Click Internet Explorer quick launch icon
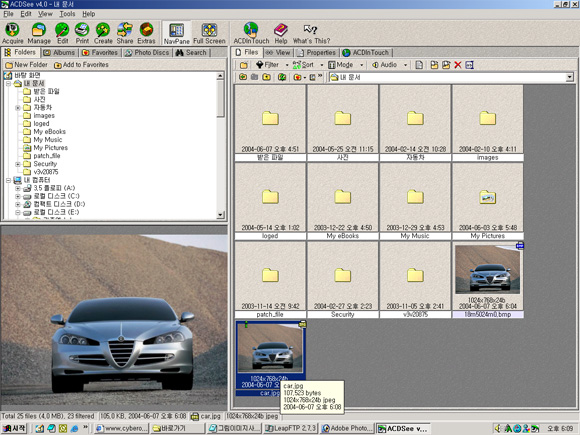580x435 pixels. click(74, 428)
